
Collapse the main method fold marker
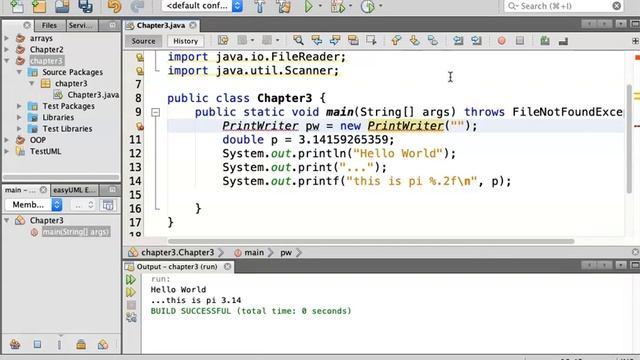(156, 112)
